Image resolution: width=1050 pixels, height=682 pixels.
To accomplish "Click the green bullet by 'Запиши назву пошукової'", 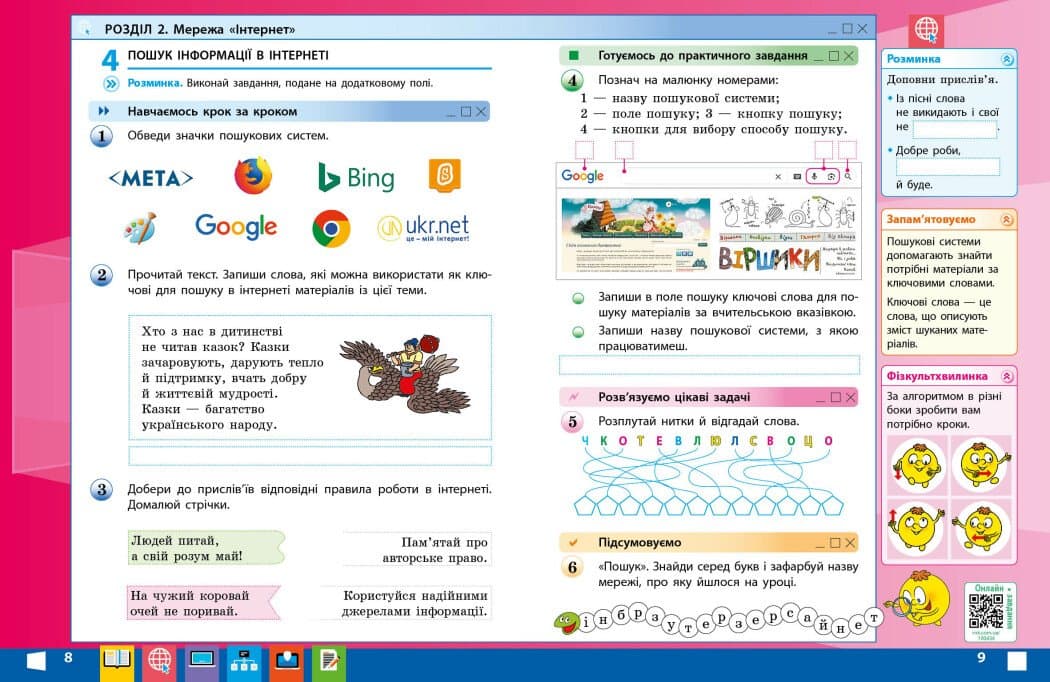I will tap(578, 332).
